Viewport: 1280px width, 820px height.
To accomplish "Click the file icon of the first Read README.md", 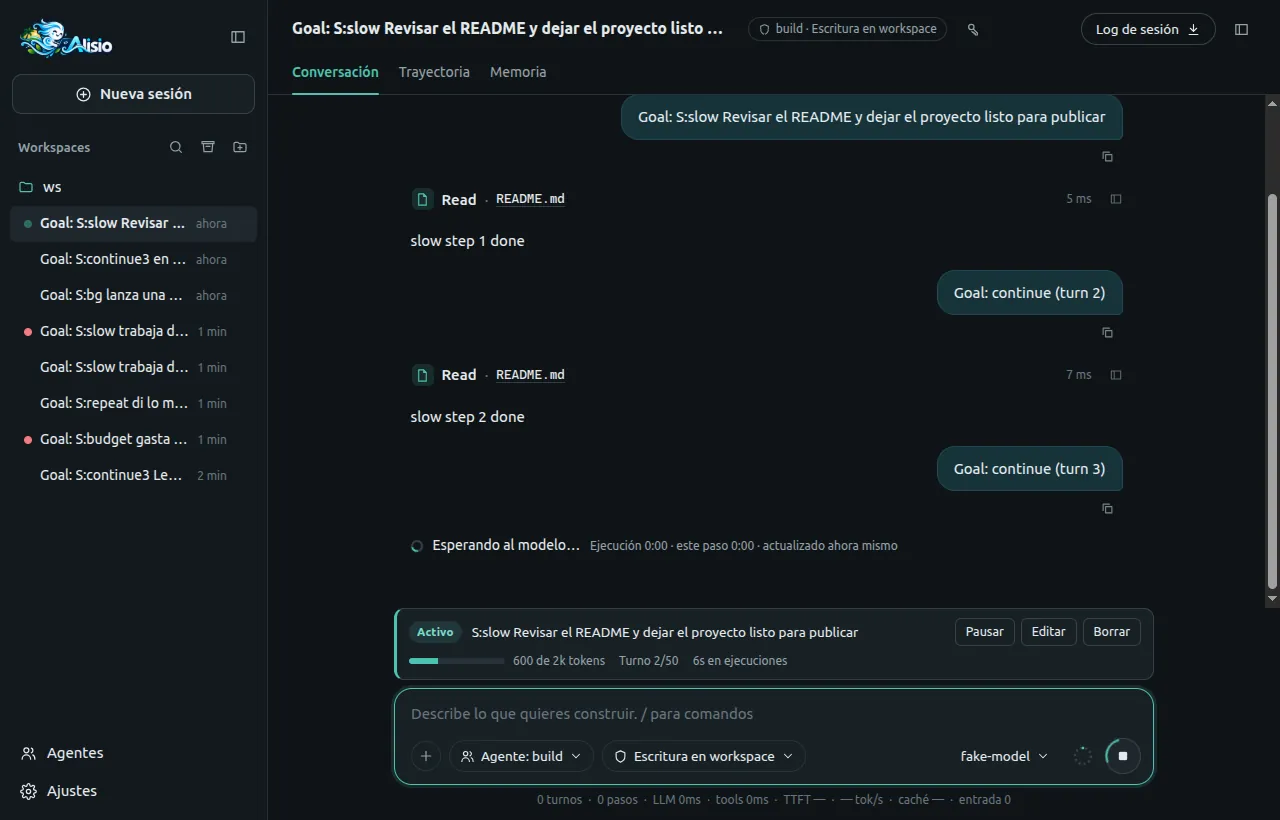I will pos(423,199).
